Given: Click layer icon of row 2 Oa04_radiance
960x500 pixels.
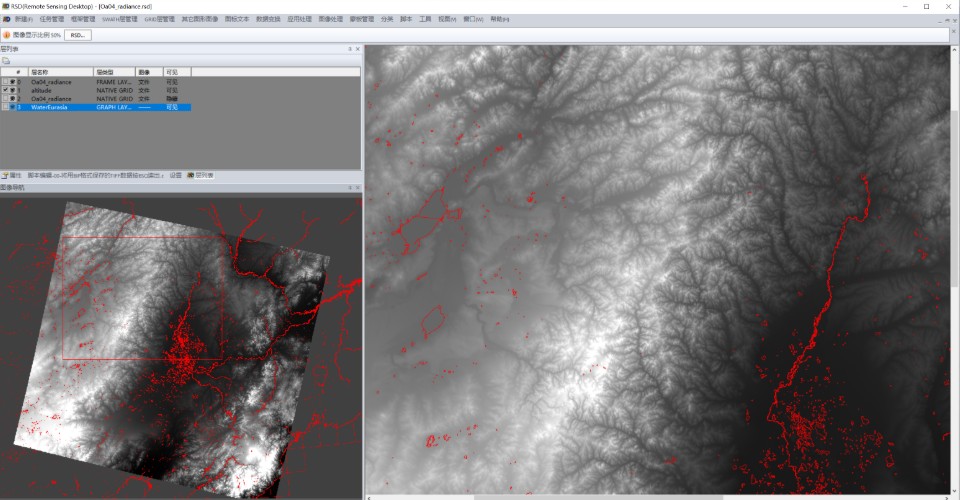Looking at the screenshot, I should pyautogui.click(x=13, y=99).
